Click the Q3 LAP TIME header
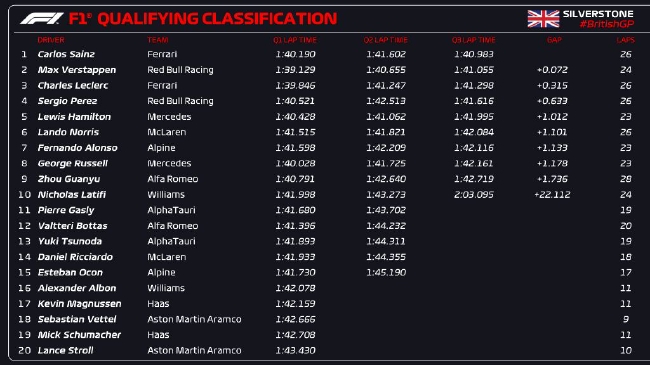The width and height of the screenshot is (650, 365). click(473, 40)
